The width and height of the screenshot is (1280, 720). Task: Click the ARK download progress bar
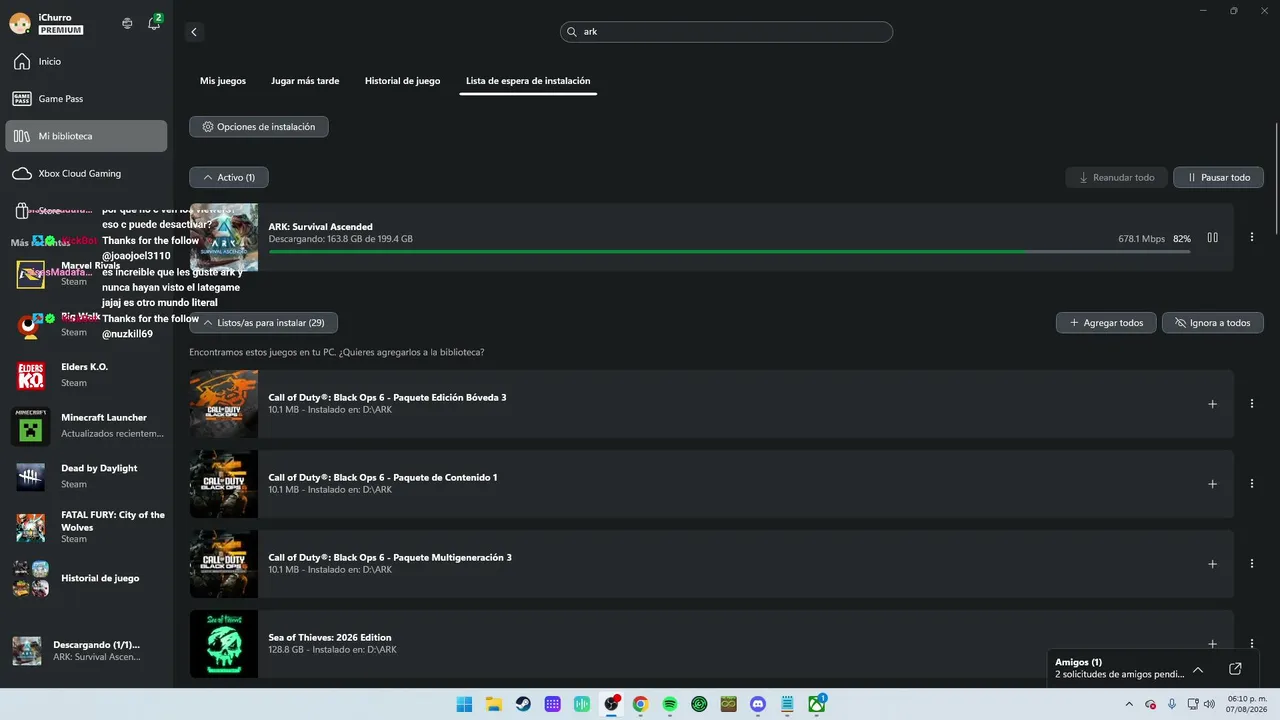coord(729,251)
